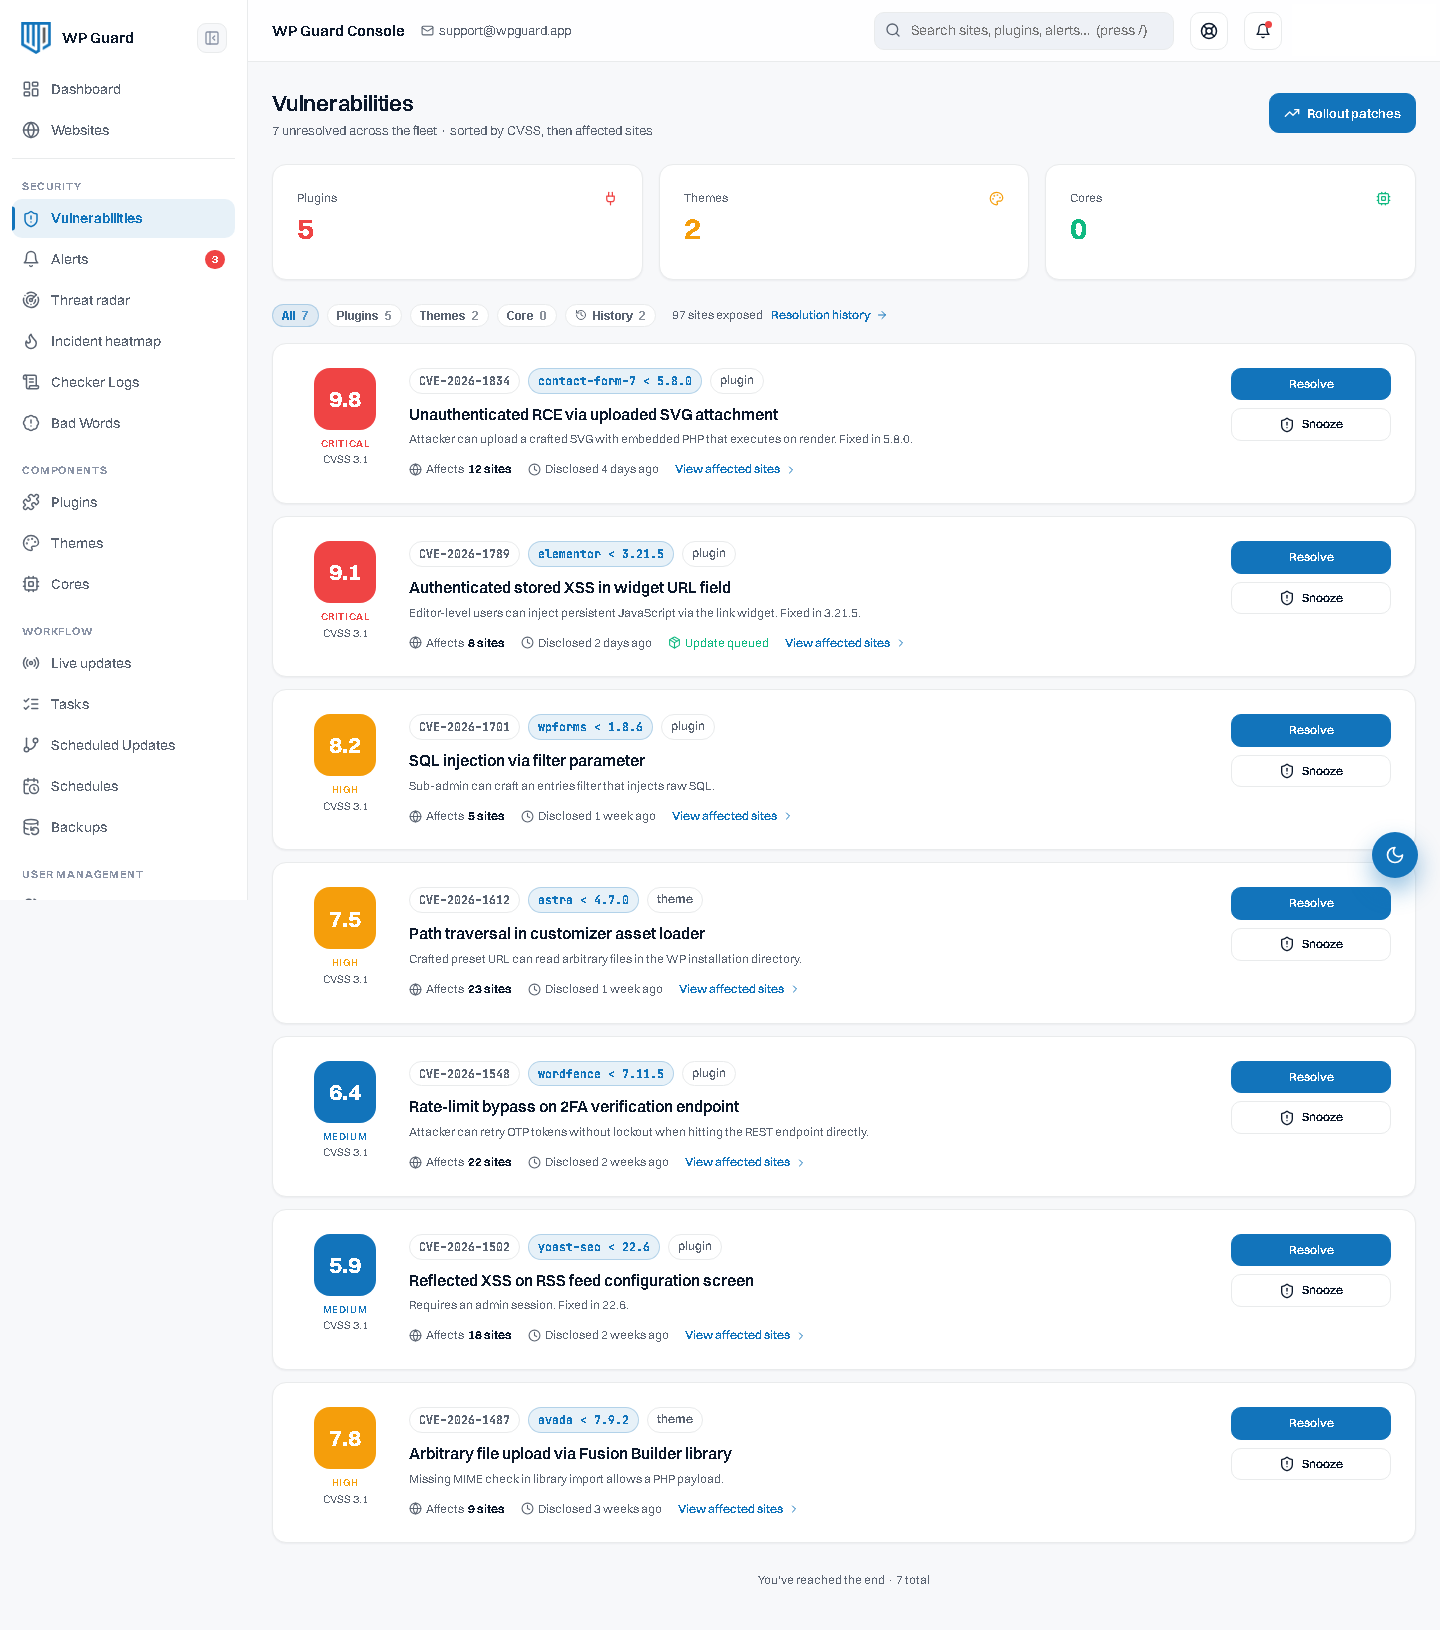Open the Plugins summary card showing 5
This screenshot has height=1630, width=1440.
tap(457, 222)
